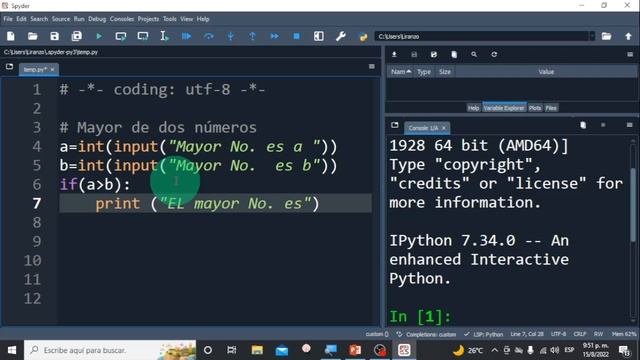This screenshot has height=360, width=640.
Task: Maximize the current pane
Action: tap(319, 36)
